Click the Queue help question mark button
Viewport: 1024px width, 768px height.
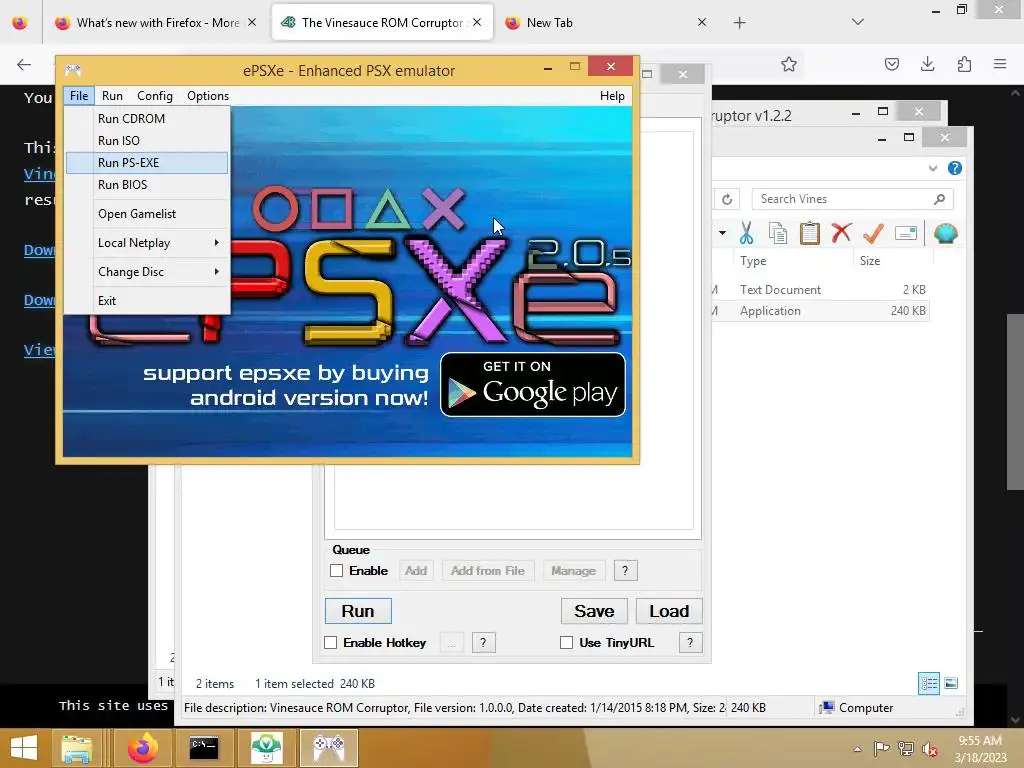pyautogui.click(x=625, y=571)
